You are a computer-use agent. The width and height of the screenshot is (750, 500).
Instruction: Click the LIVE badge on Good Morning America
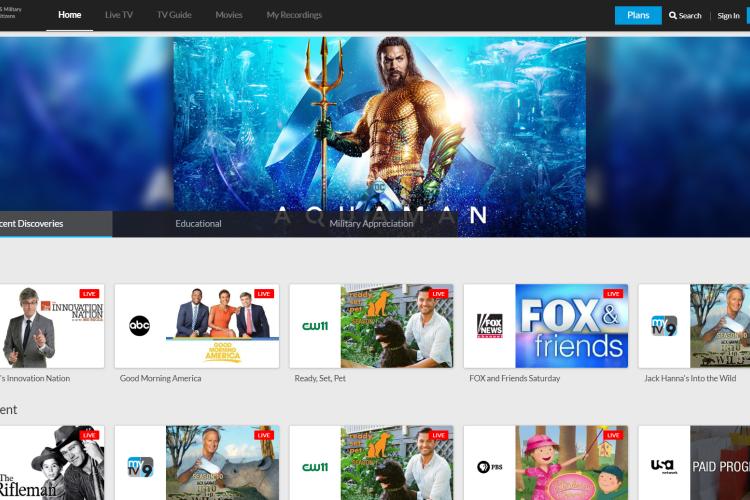(264, 294)
